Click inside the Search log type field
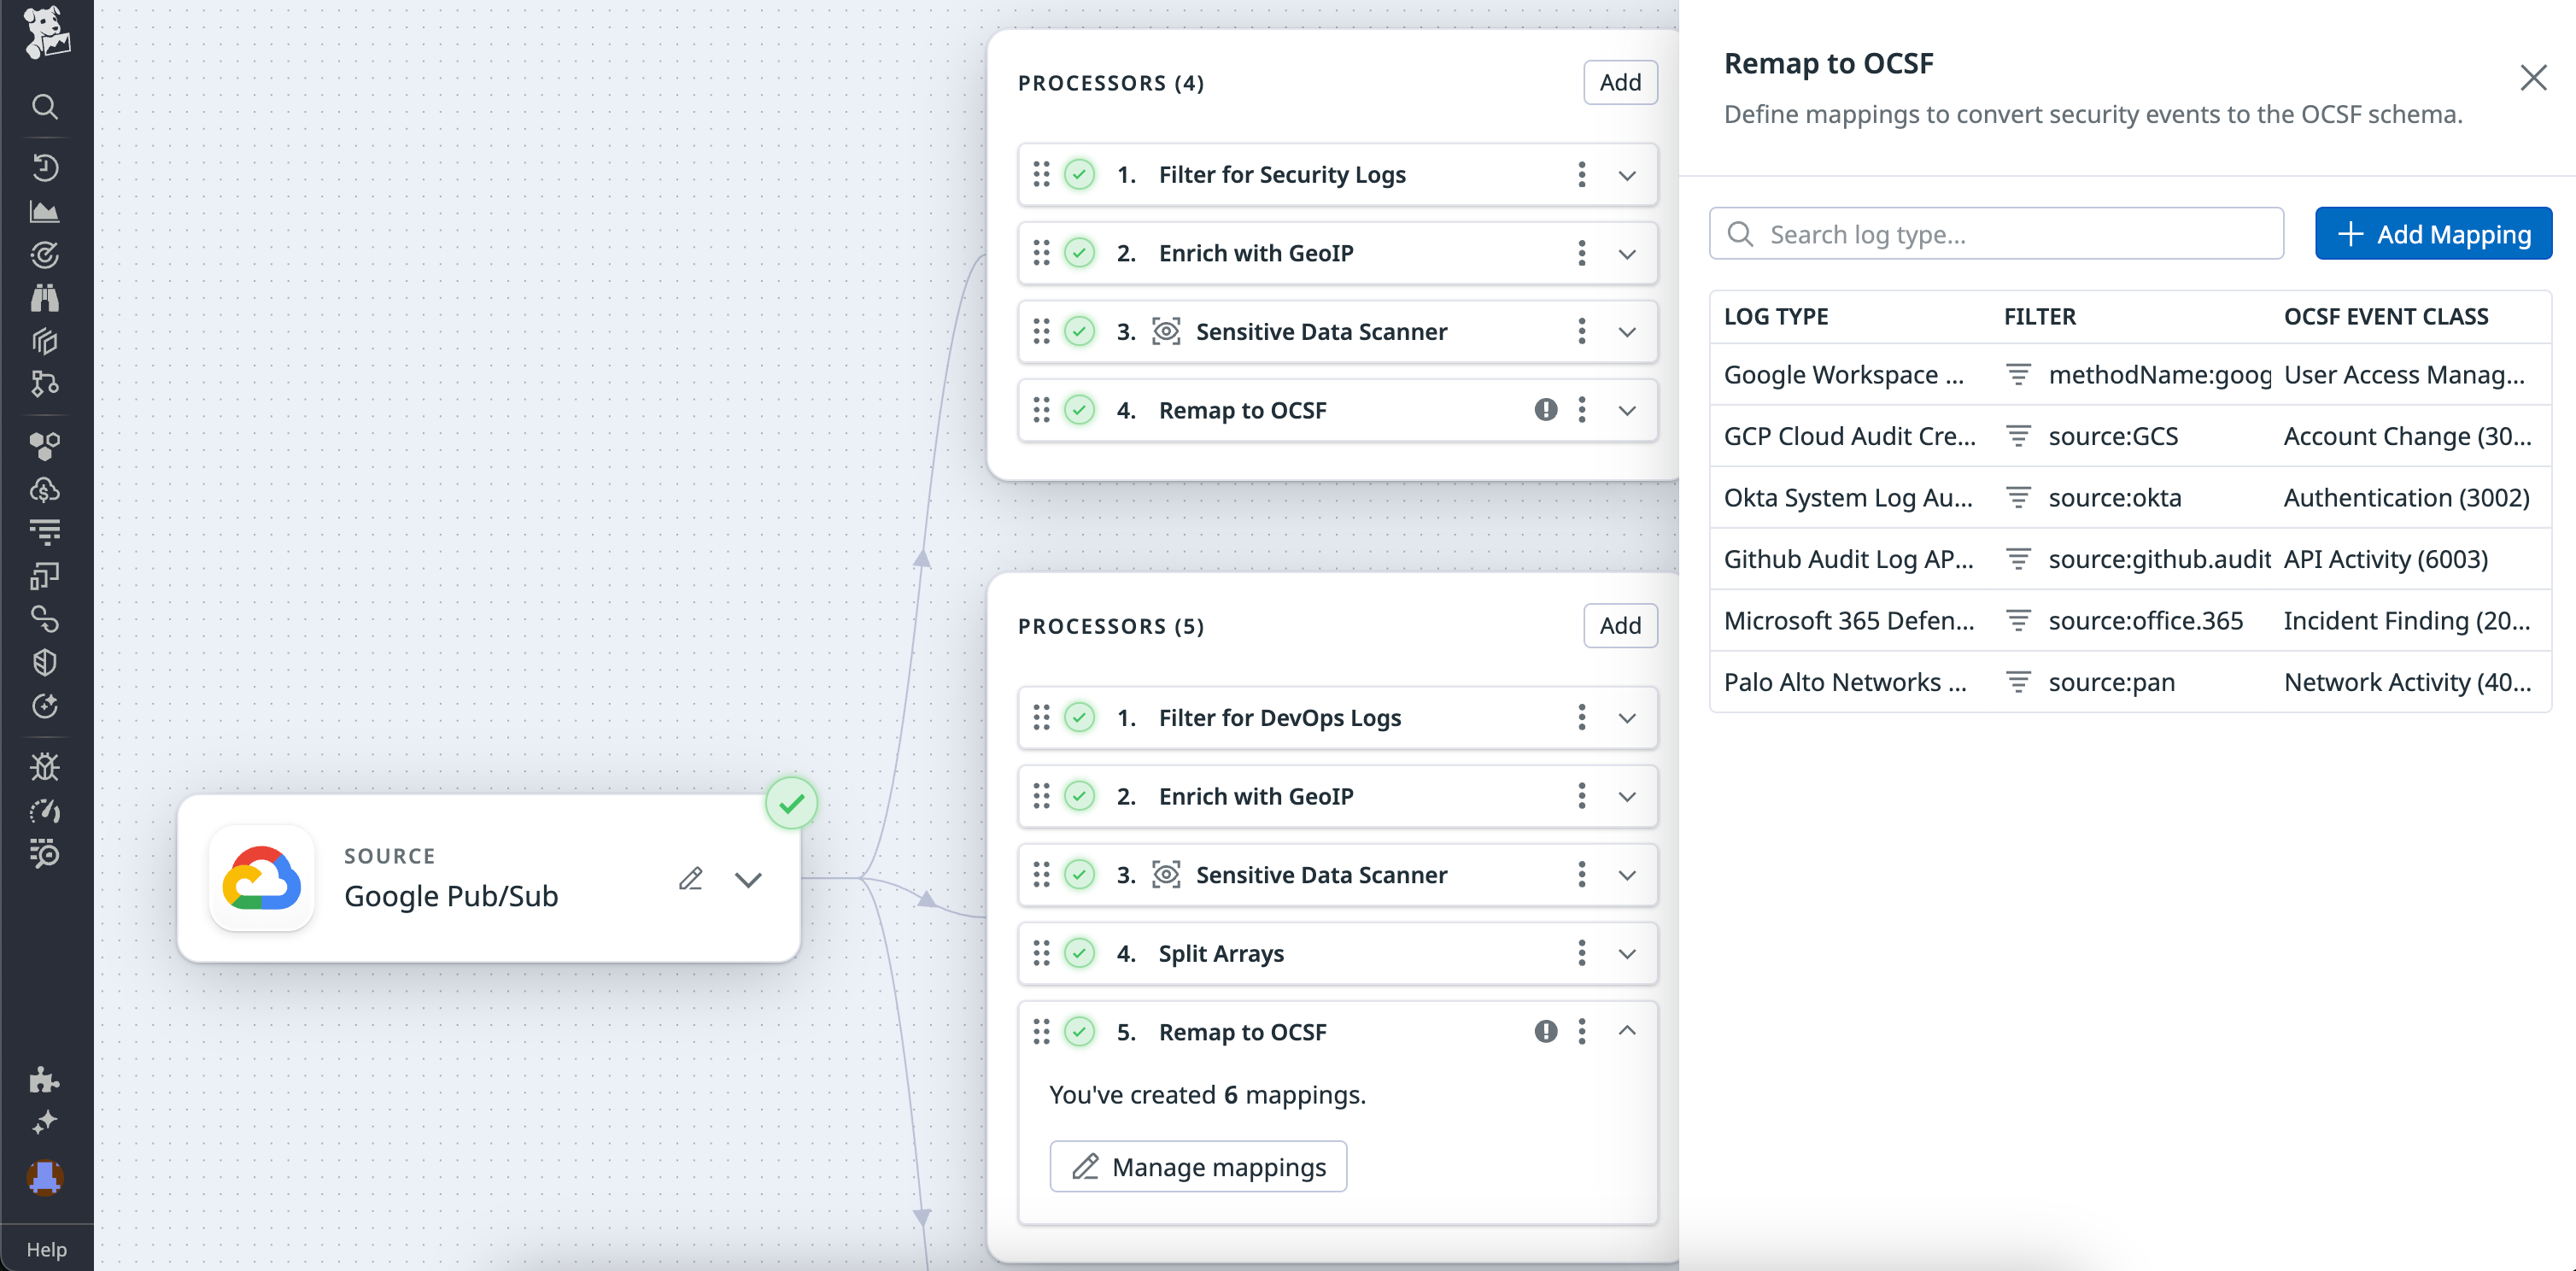Screen dimensions: 2576x1271 1995,233
